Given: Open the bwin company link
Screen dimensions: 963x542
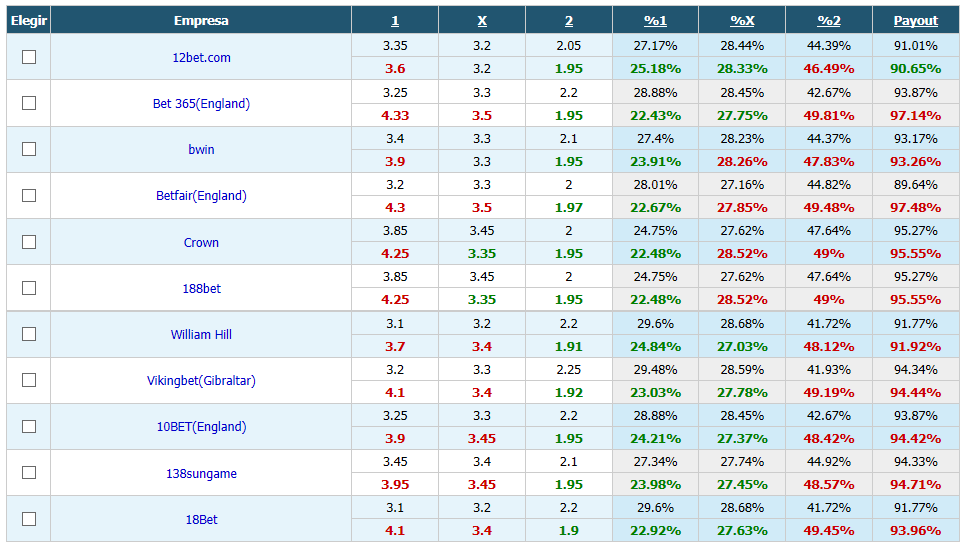Looking at the screenshot, I should coord(201,150).
